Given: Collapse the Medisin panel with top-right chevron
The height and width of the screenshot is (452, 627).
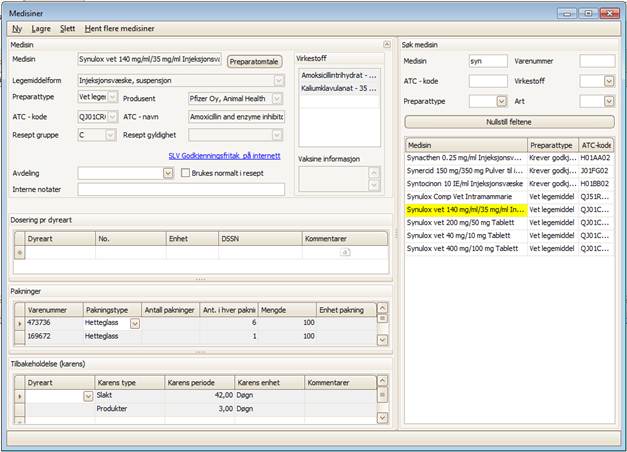Looking at the screenshot, I should tap(387, 46).
